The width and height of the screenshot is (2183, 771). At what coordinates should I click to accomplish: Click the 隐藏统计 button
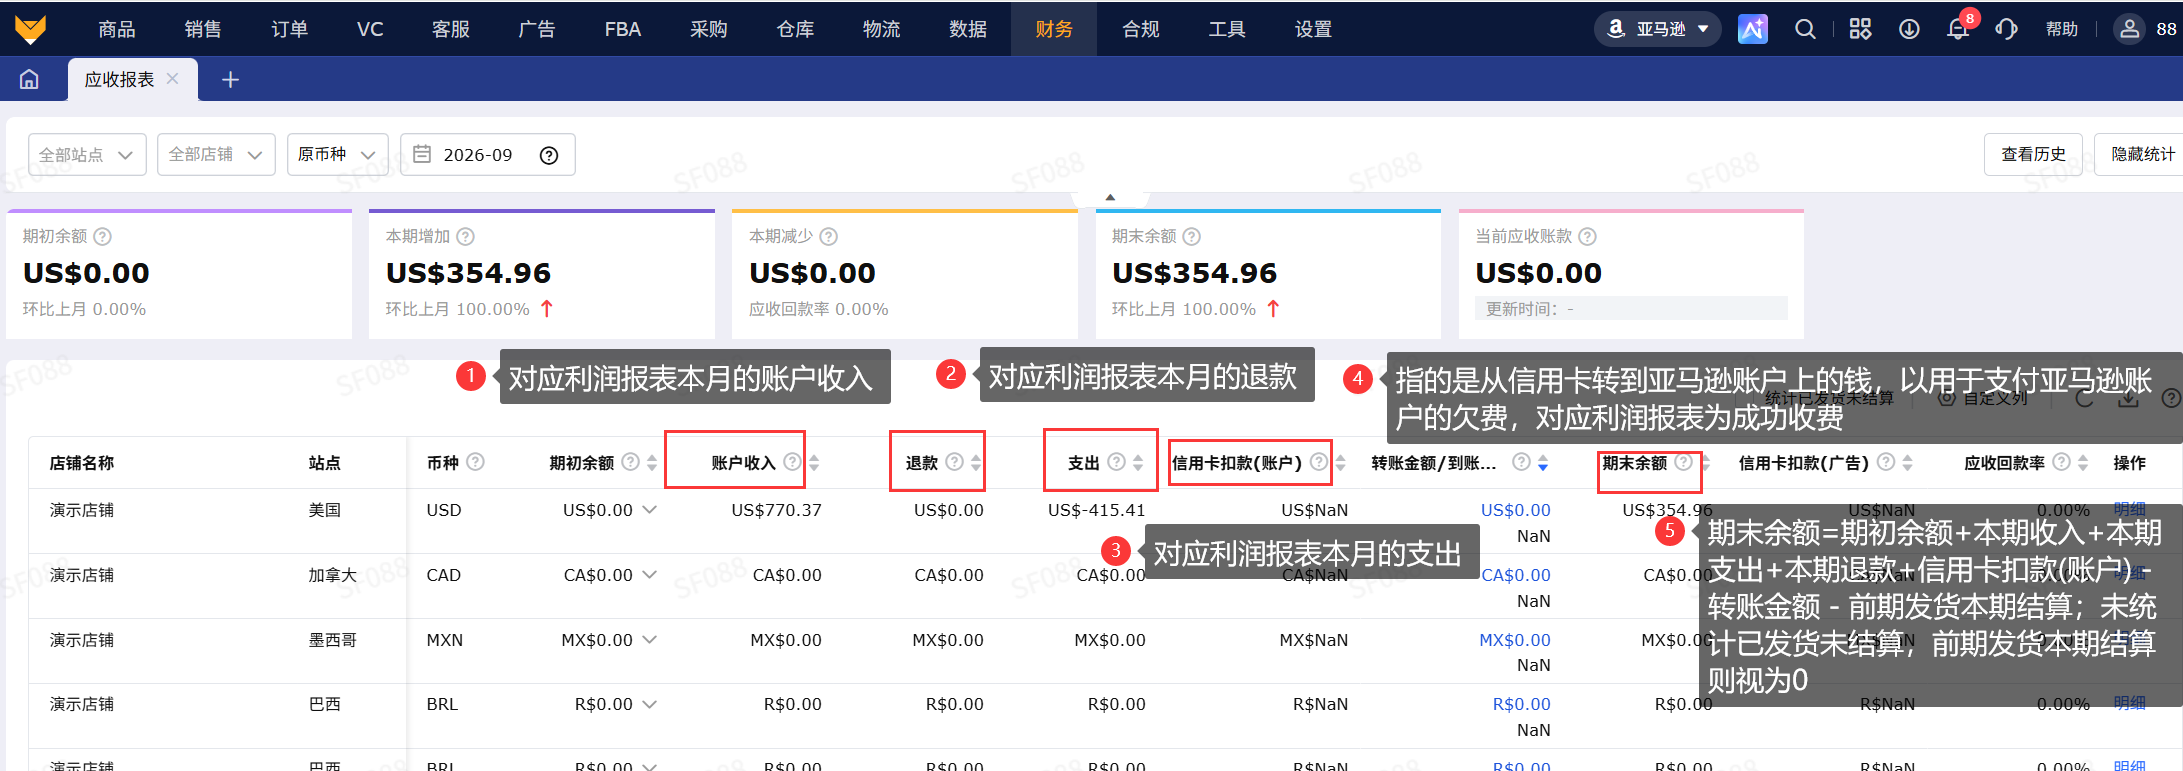2142,154
